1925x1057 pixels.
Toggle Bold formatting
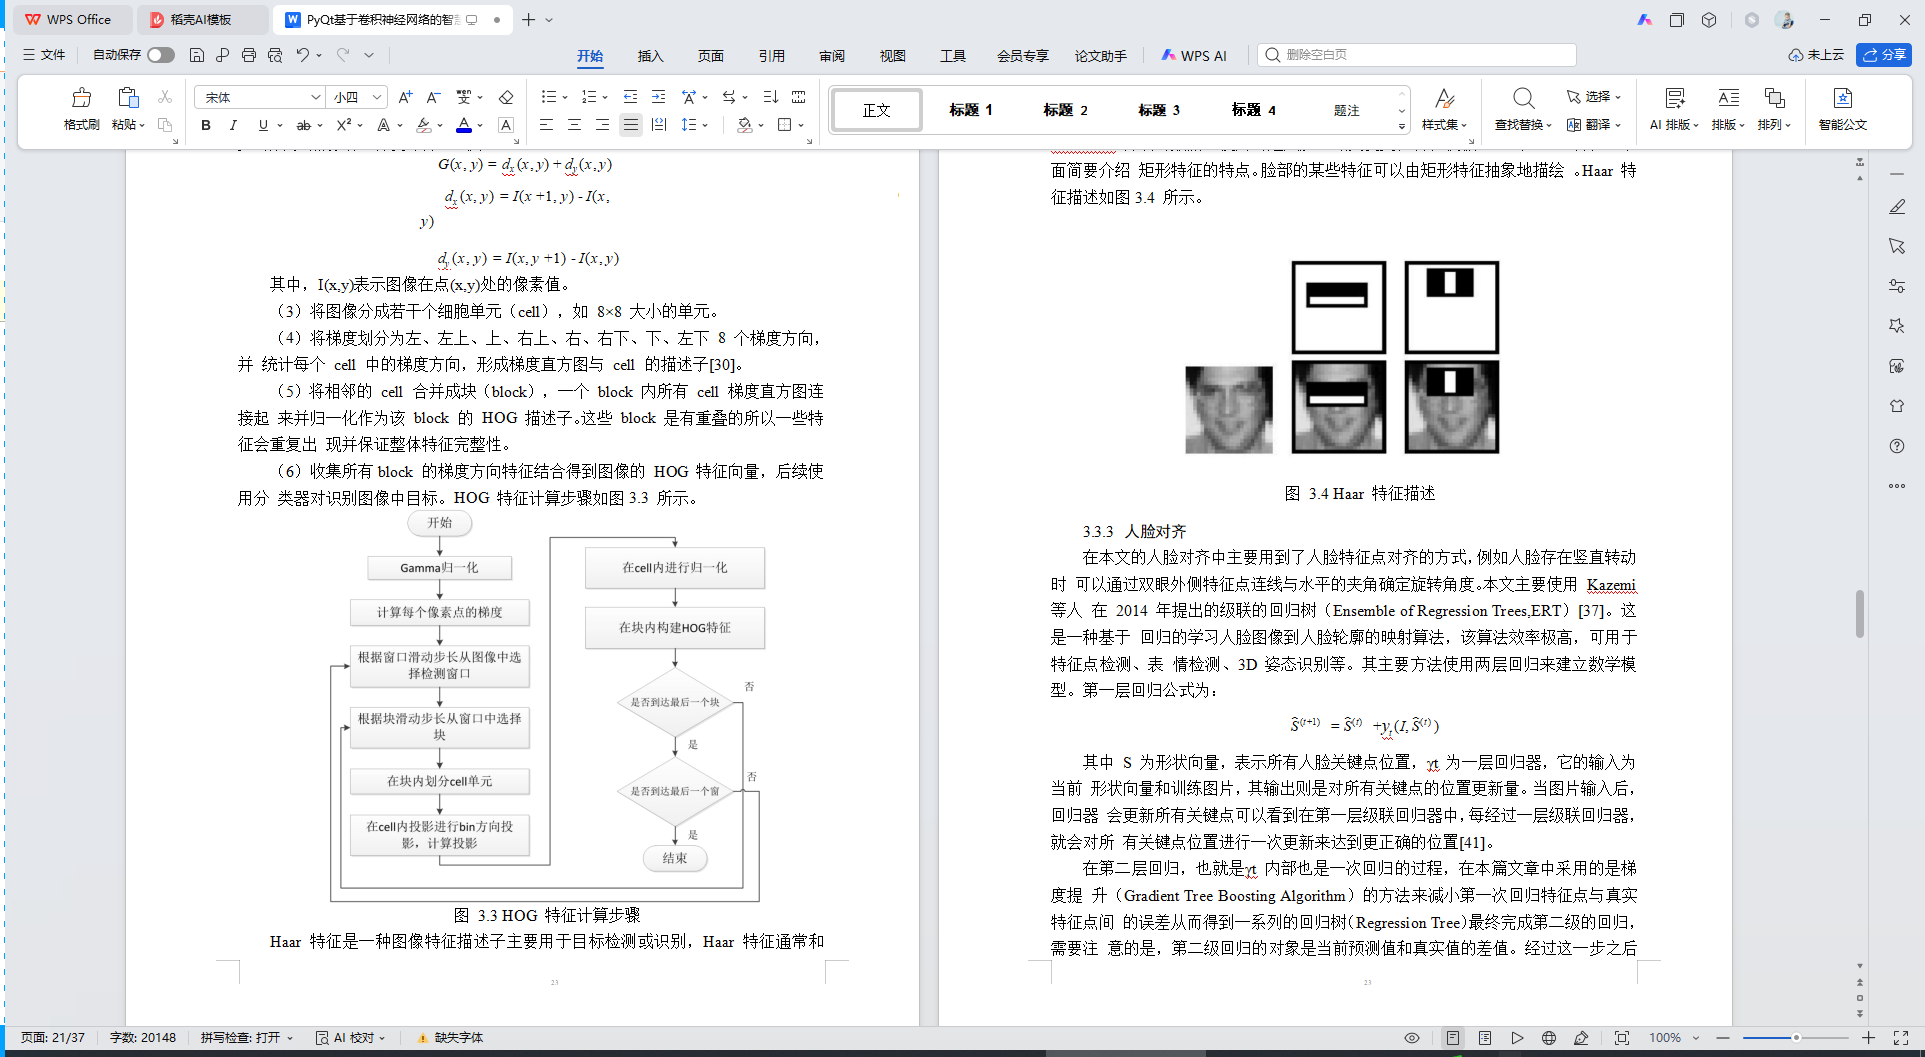(x=206, y=125)
